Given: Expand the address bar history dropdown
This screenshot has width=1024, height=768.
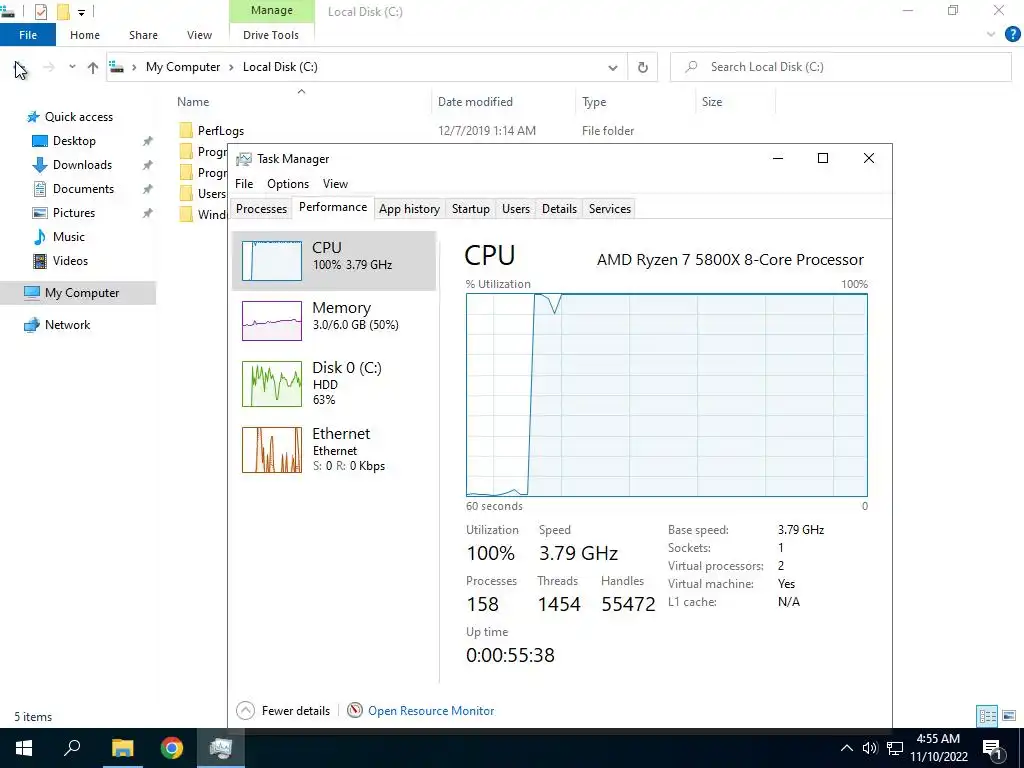Looking at the screenshot, I should click(x=613, y=67).
